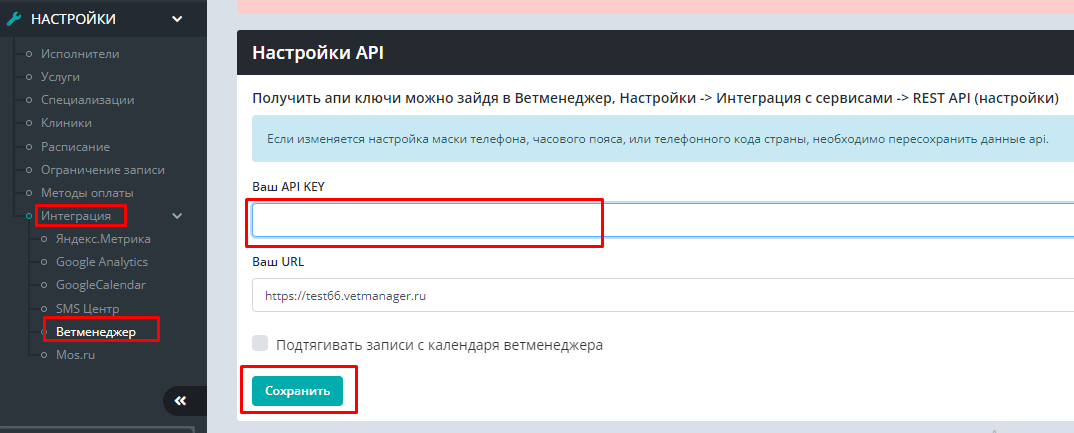1074x433 pixels.
Task: Collapse the Интеграция submenu chevron
Action: coord(177,216)
